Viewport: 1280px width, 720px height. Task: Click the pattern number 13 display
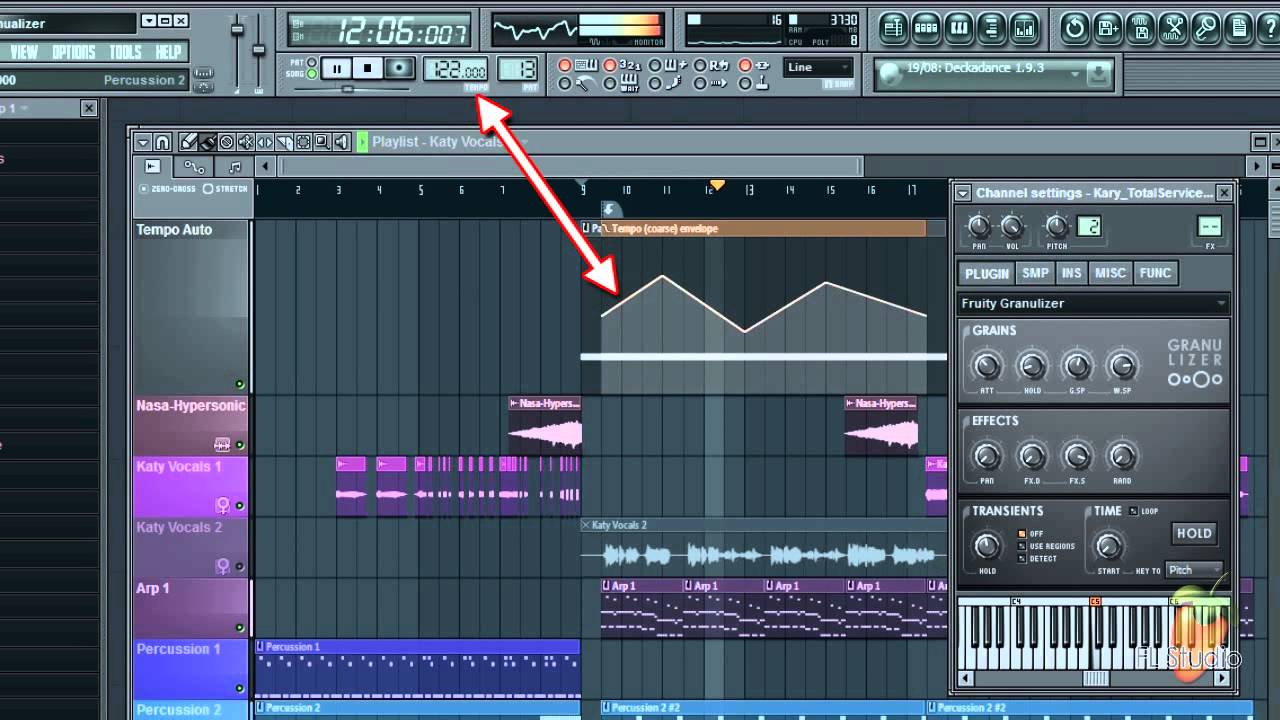click(x=518, y=69)
